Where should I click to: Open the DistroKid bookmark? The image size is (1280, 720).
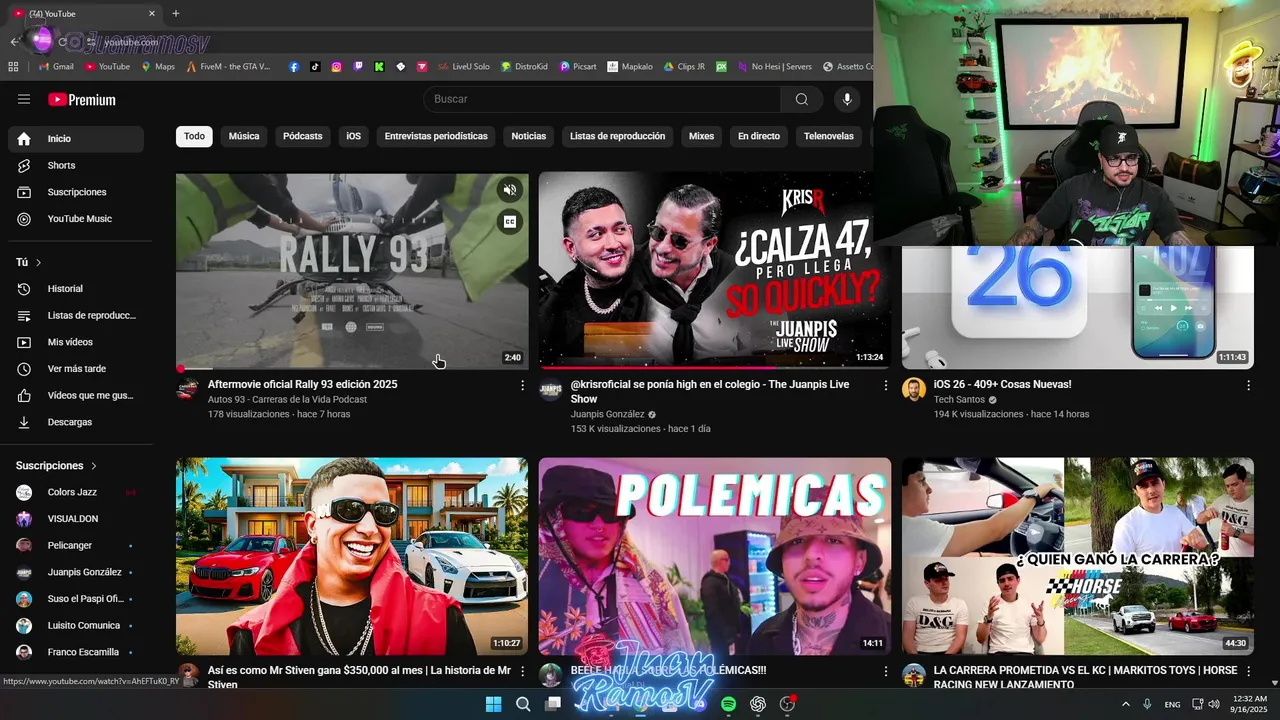click(x=524, y=67)
